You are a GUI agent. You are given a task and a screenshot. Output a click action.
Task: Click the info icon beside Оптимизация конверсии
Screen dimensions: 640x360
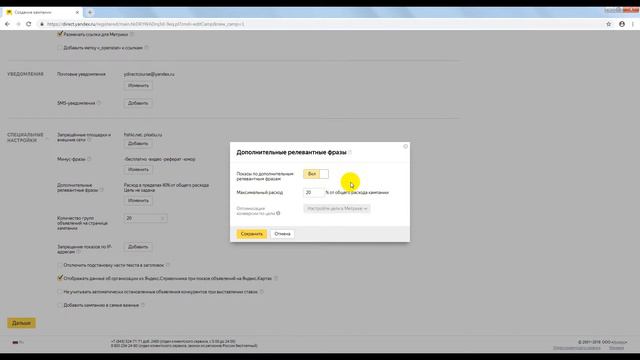(278, 213)
